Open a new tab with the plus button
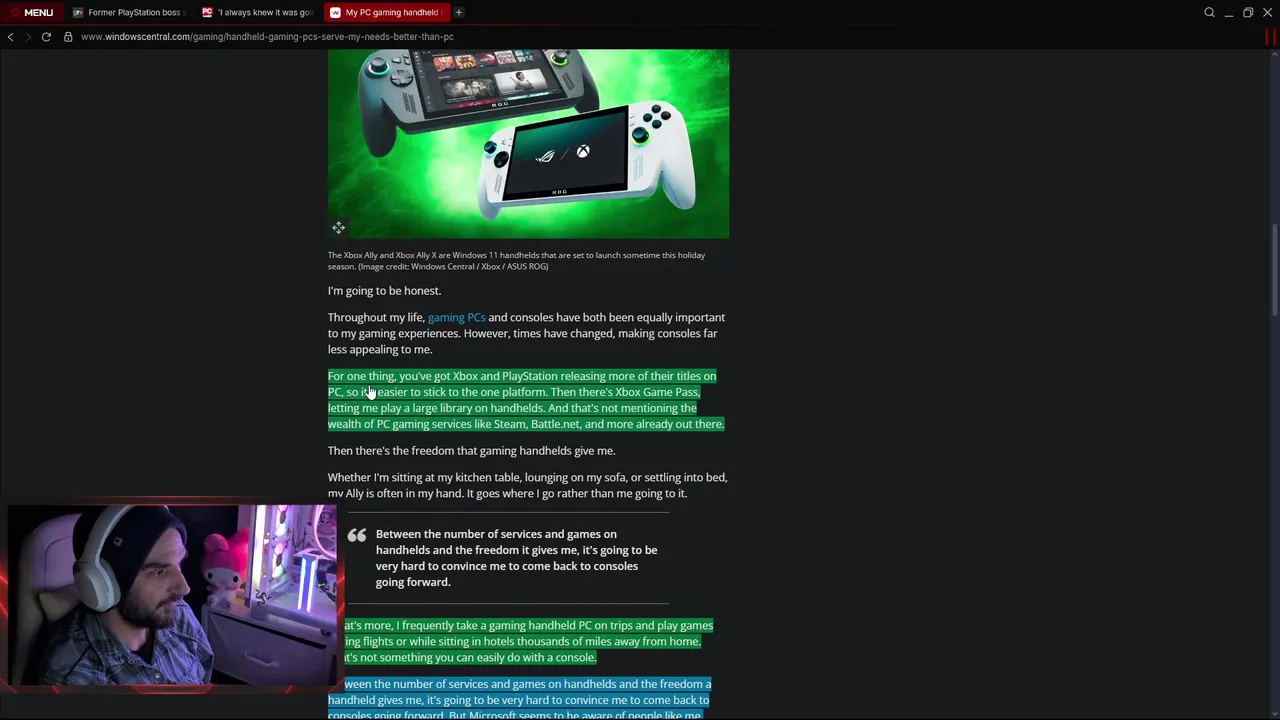Viewport: 1280px width, 720px height. click(459, 12)
